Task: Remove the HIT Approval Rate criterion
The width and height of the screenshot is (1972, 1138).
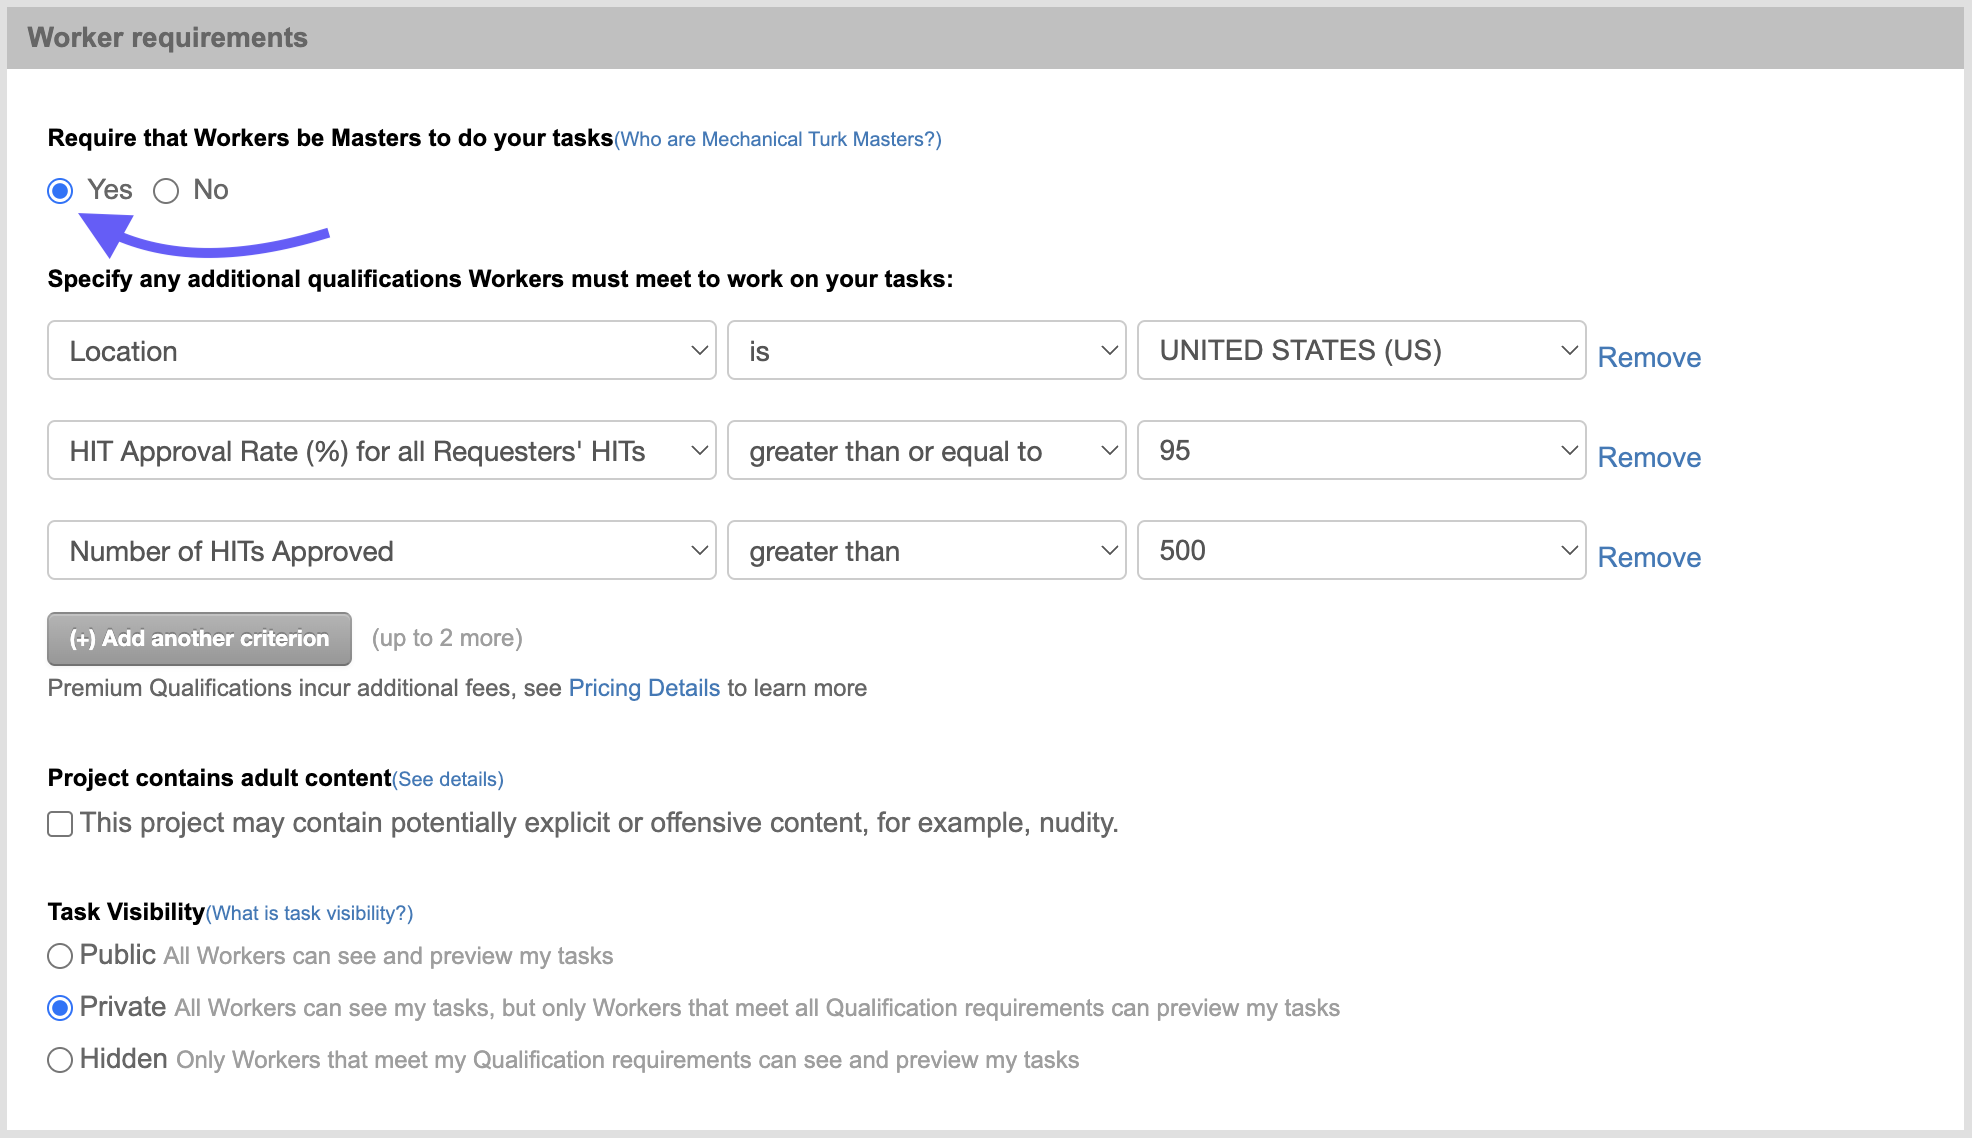Action: tap(1648, 457)
